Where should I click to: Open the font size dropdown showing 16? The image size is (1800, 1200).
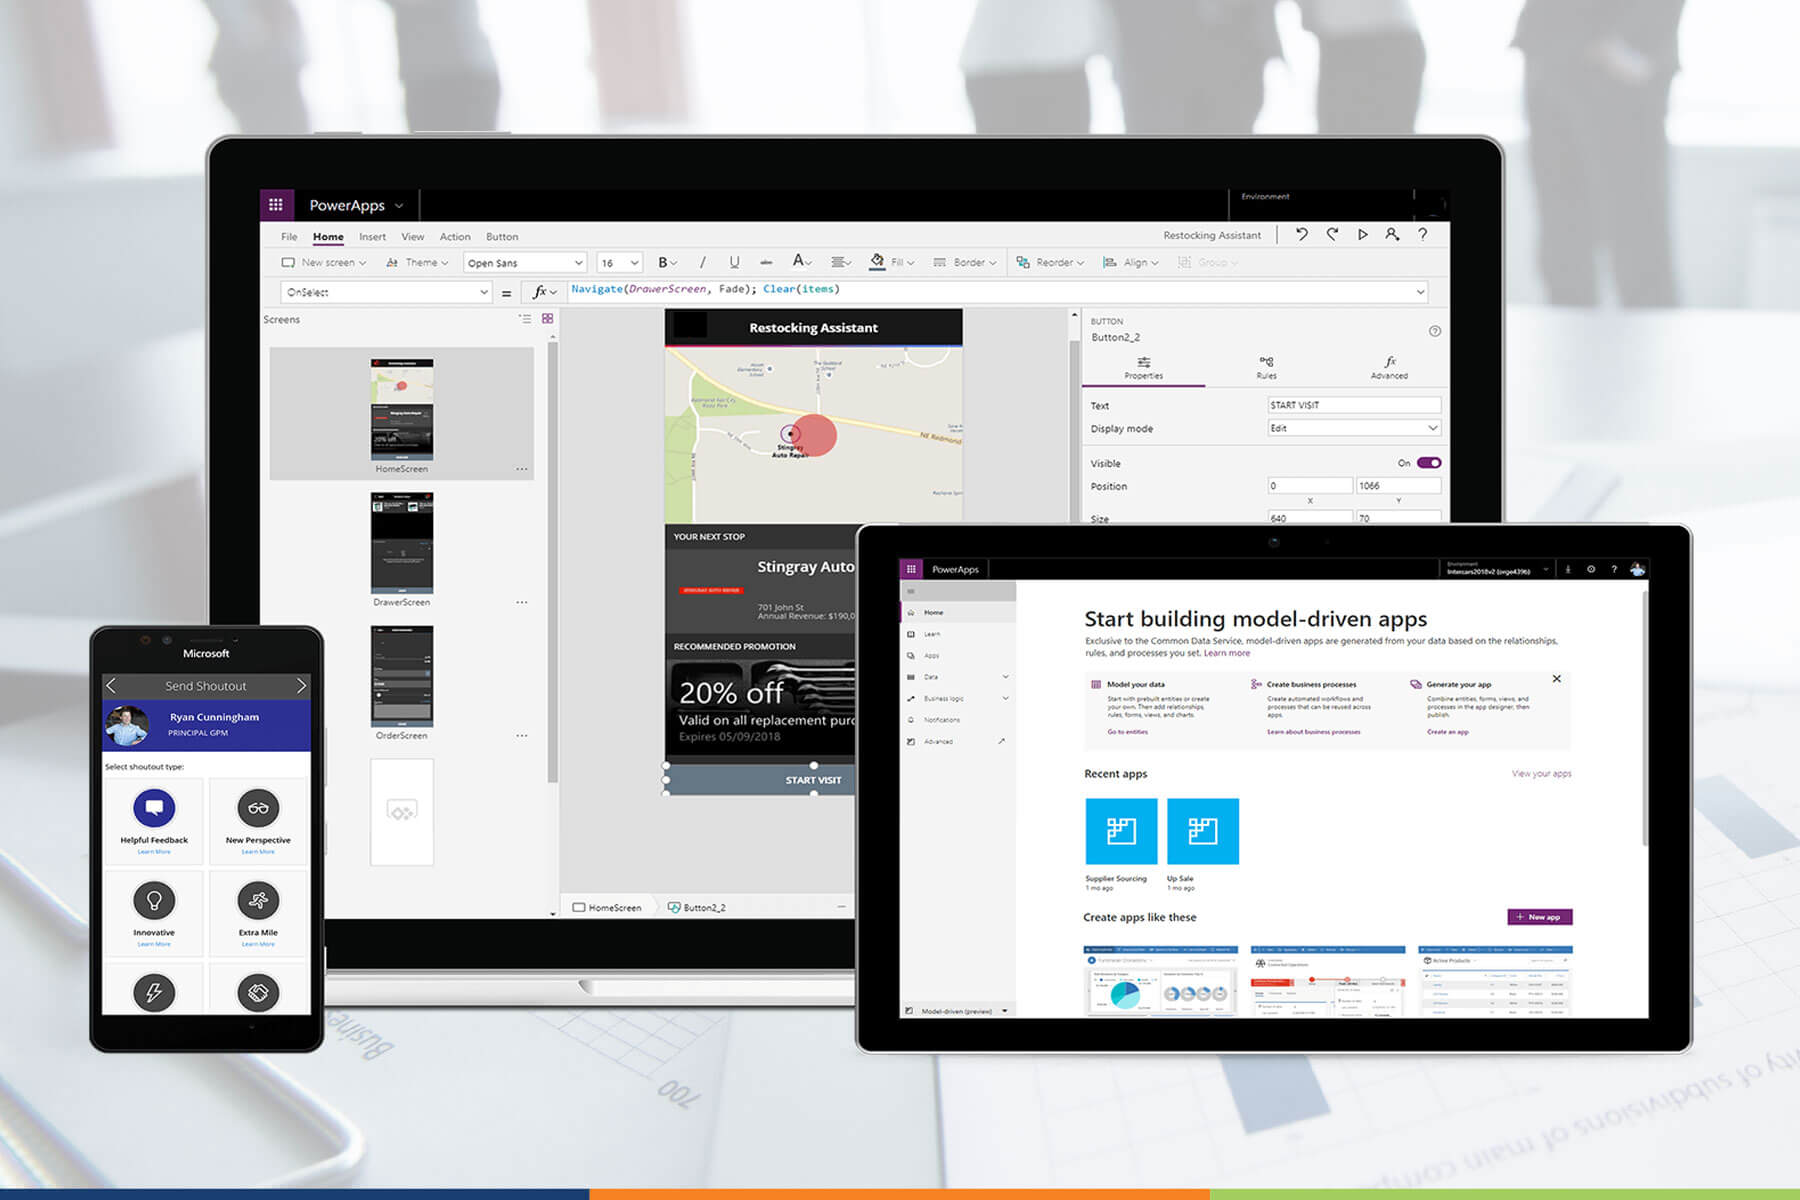[619, 263]
